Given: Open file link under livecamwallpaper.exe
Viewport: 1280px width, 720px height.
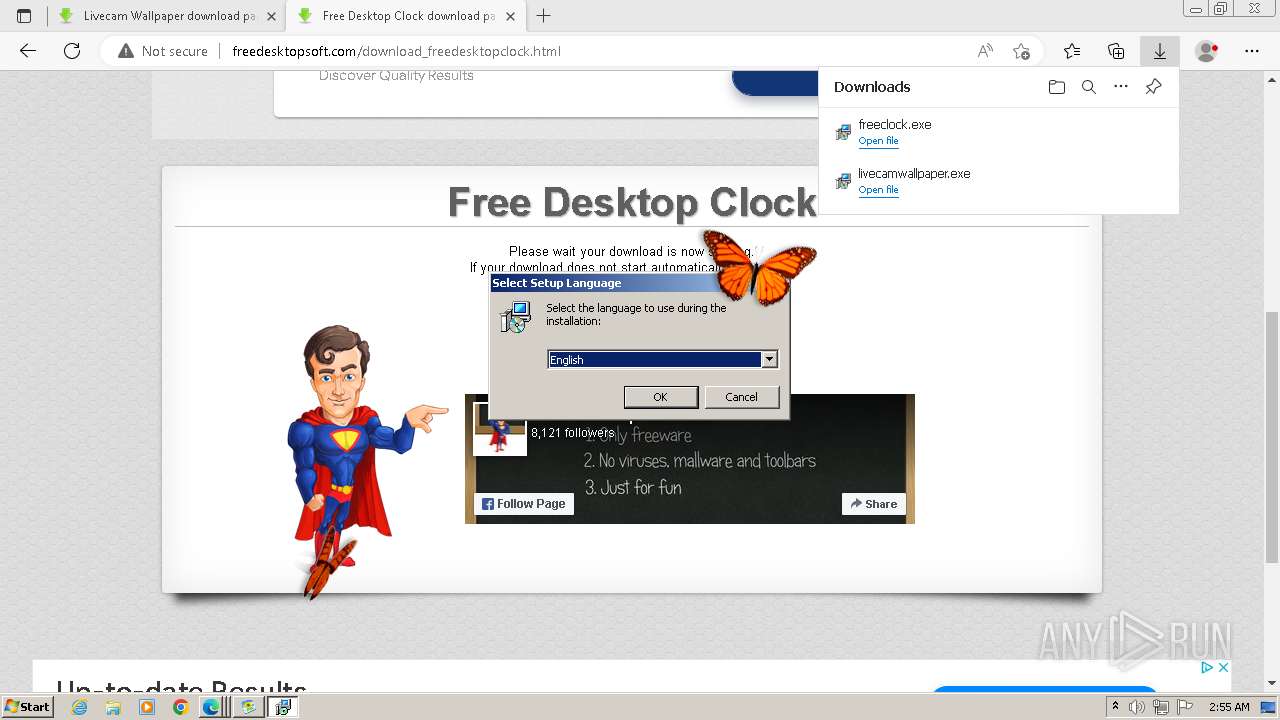Looking at the screenshot, I should [878, 190].
